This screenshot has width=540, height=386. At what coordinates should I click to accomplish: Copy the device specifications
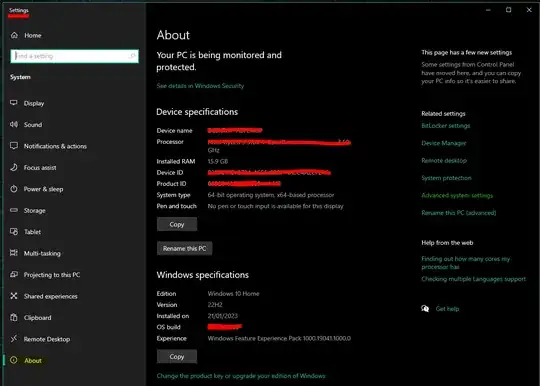coord(177,224)
